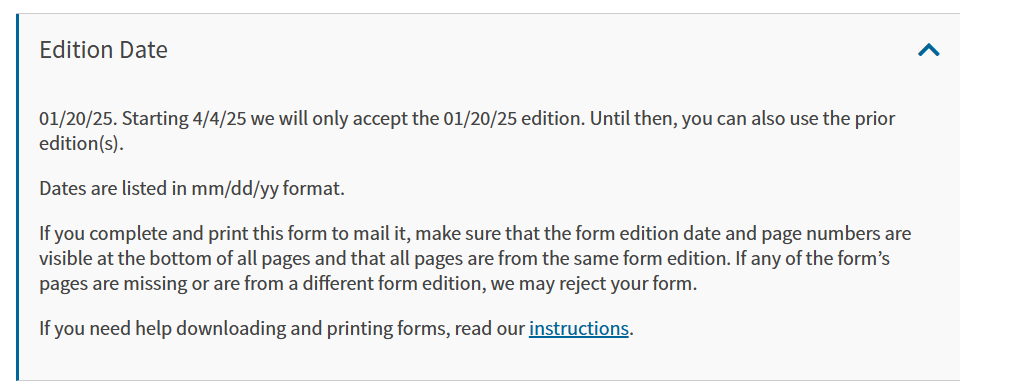Click the first 01/20/25 edition date text
Viewport: 1023px width, 388px height.
click(x=78, y=119)
